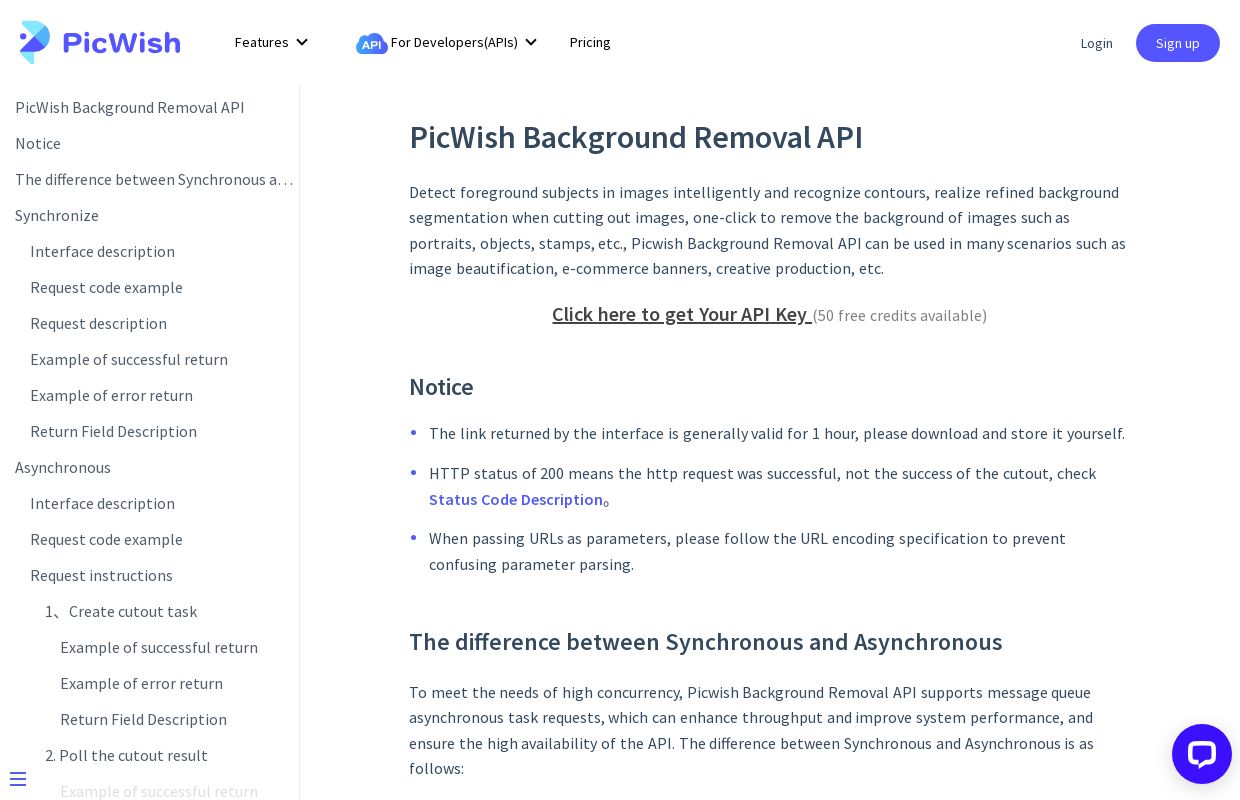Image resolution: width=1240 pixels, height=800 pixels.
Task: Open Example of successful return under Synchronize
Action: point(129,359)
